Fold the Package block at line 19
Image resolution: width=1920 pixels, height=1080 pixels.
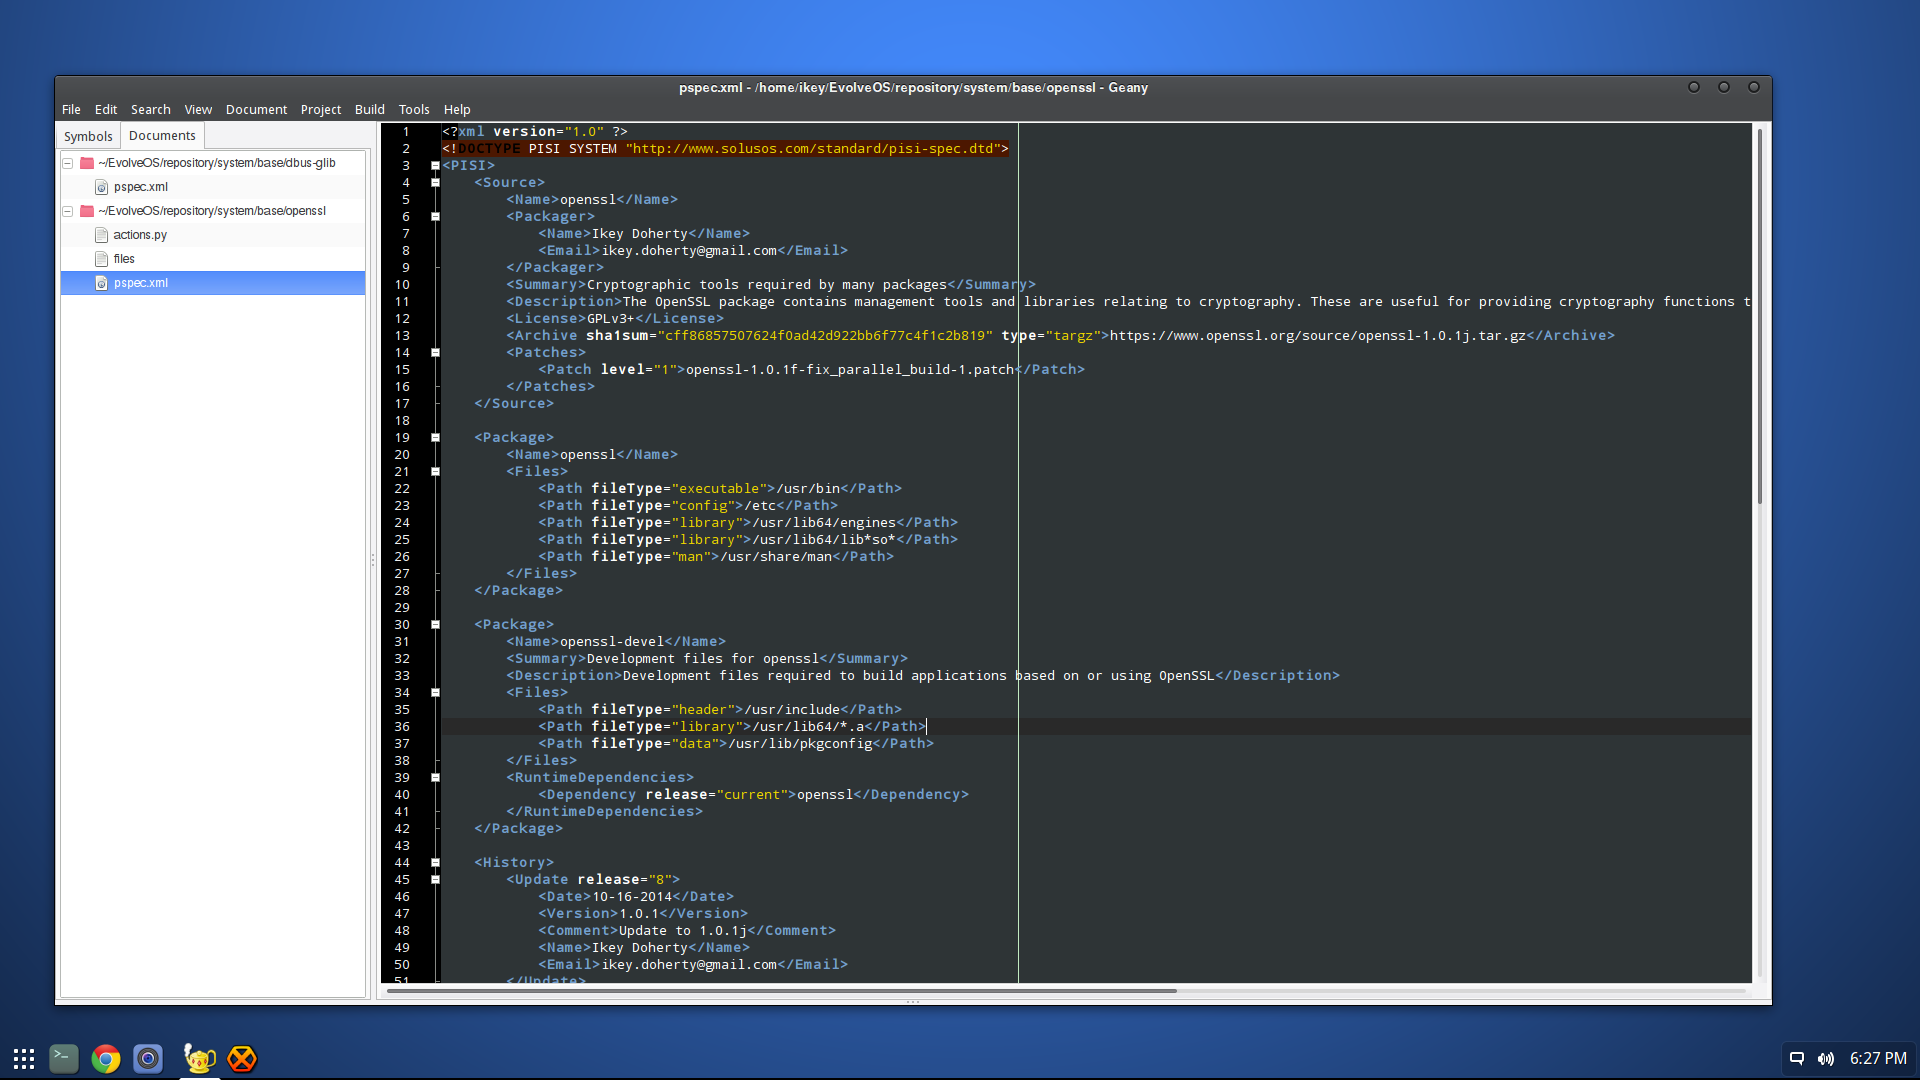(x=435, y=438)
